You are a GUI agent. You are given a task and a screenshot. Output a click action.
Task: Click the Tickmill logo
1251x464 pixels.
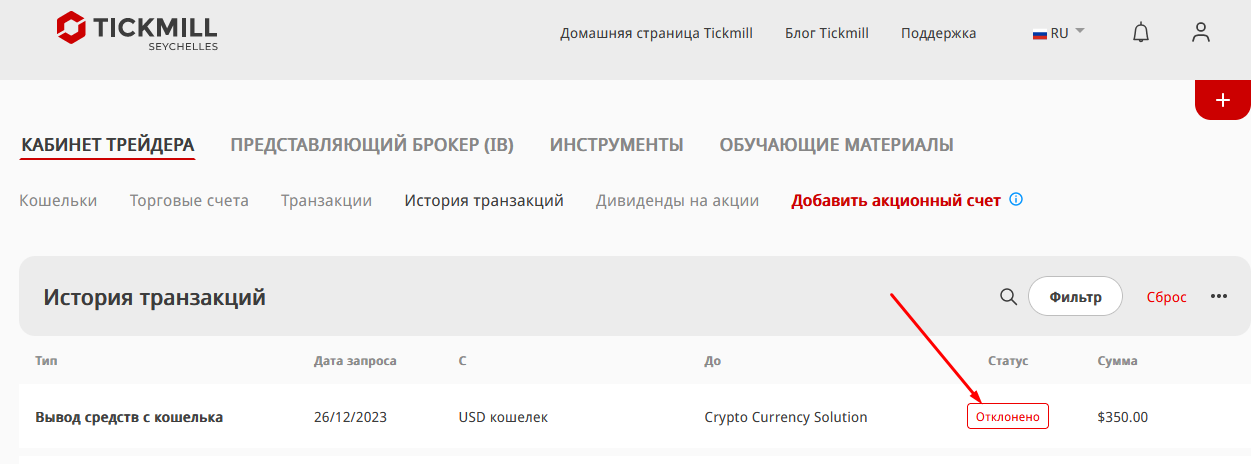(137, 31)
